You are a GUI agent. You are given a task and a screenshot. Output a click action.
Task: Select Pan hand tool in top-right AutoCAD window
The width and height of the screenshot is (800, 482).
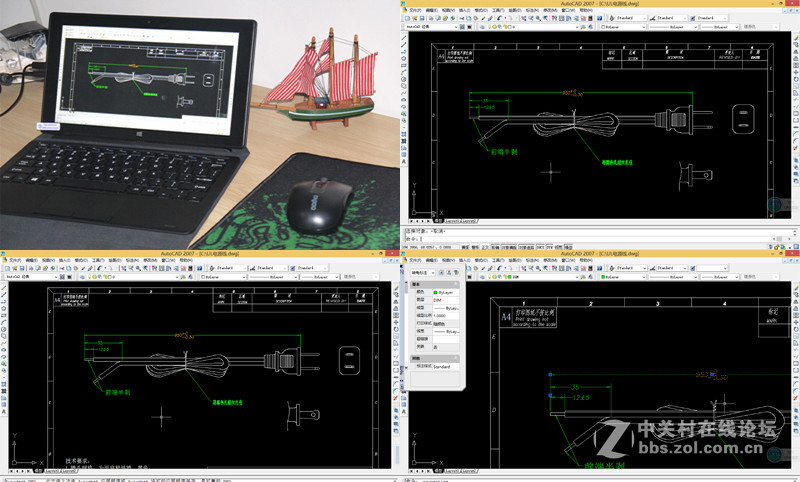click(523, 18)
